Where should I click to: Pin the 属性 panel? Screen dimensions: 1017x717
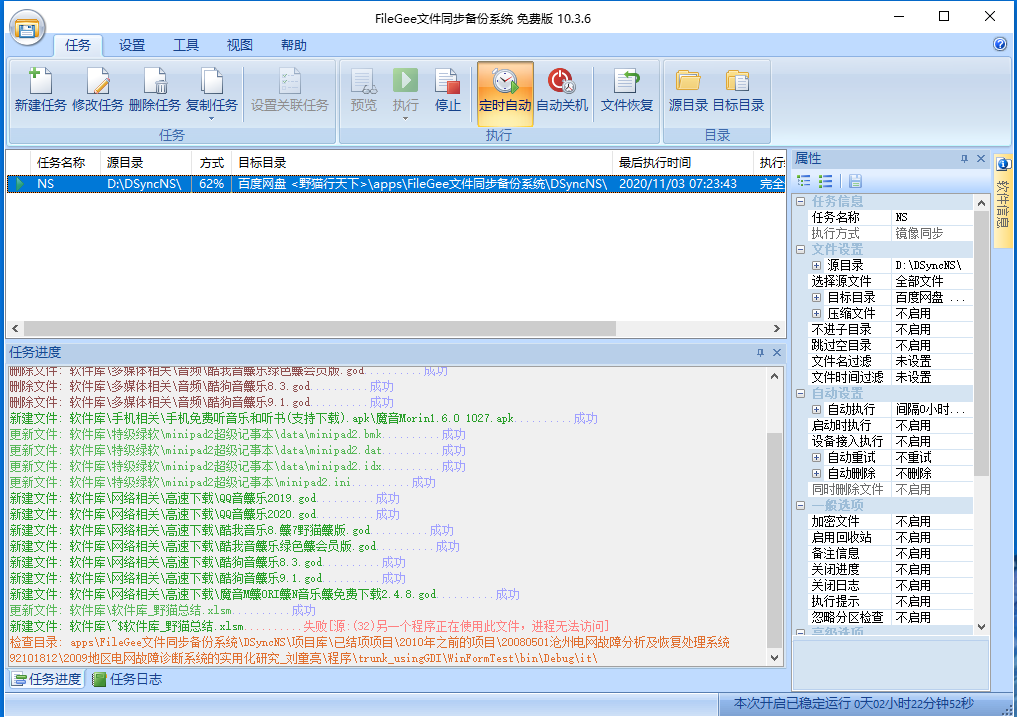click(x=964, y=158)
